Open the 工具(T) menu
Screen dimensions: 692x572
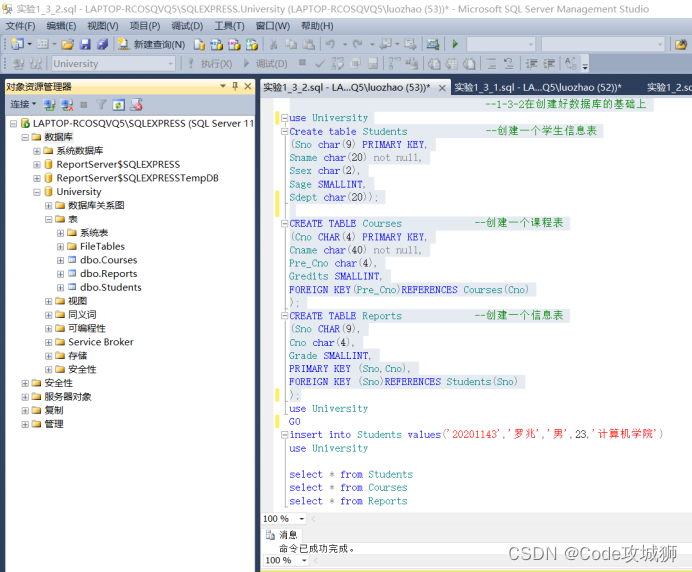[229, 26]
